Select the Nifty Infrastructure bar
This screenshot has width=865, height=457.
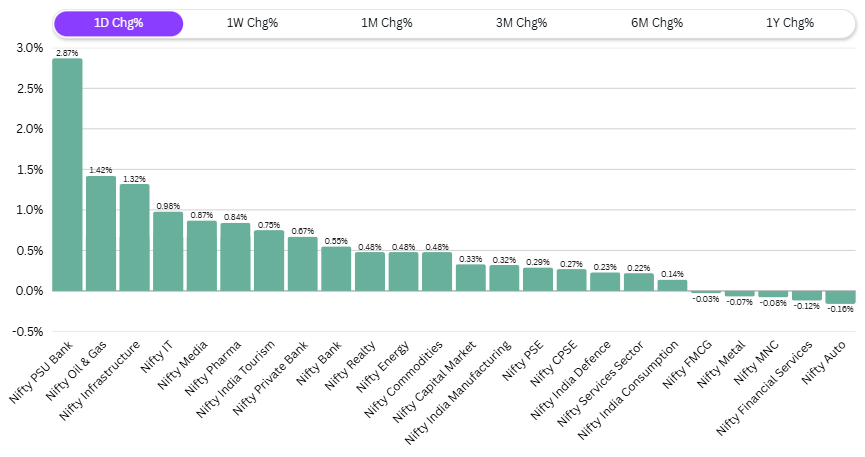[134, 237]
